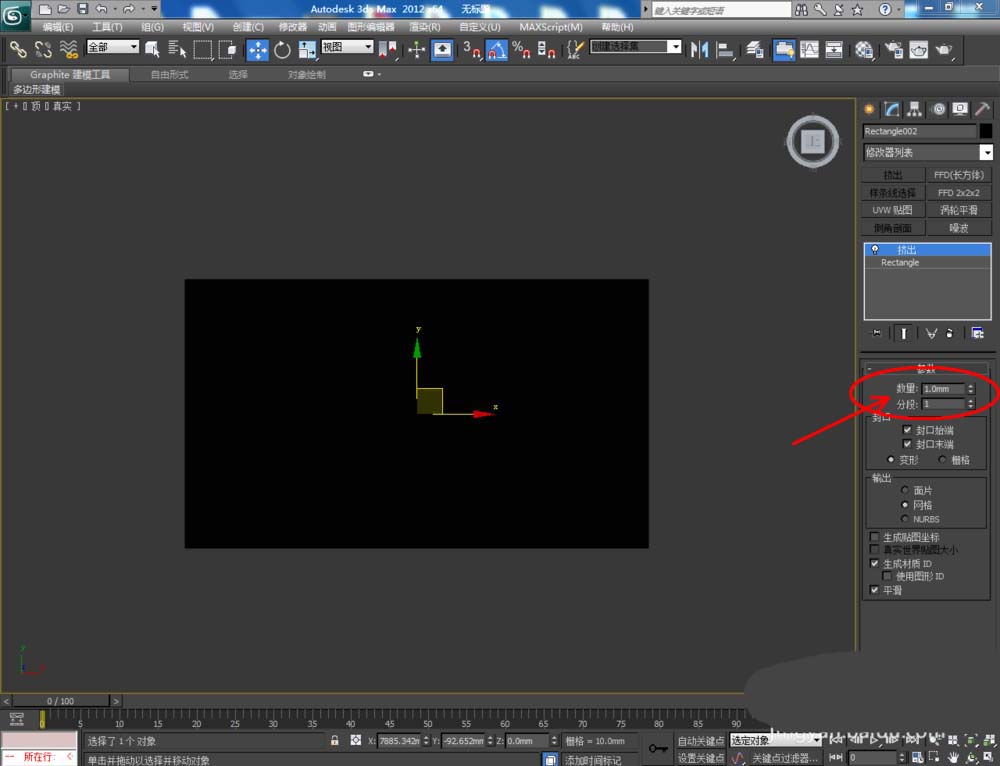The width and height of the screenshot is (1000, 766).
Task: Activate Select and Scale tool
Action: (307, 49)
